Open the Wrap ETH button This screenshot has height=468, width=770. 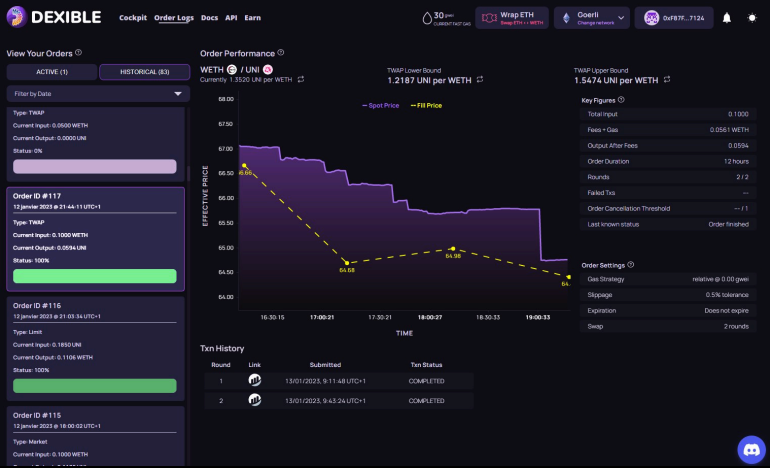point(512,18)
